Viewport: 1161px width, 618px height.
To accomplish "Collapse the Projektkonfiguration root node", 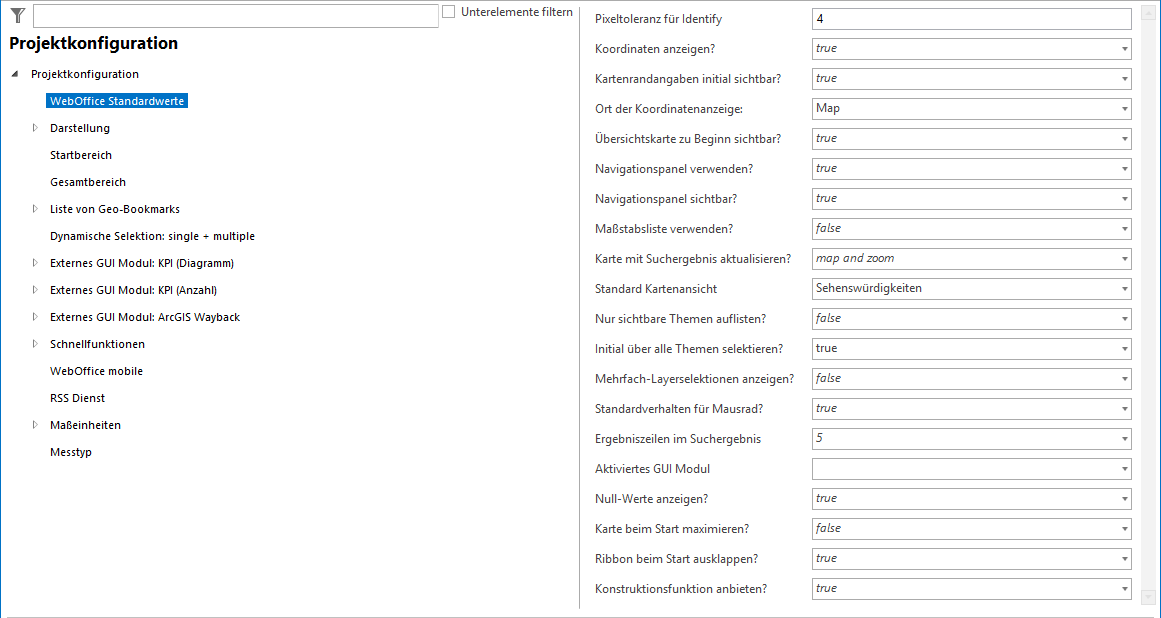I will [x=15, y=74].
